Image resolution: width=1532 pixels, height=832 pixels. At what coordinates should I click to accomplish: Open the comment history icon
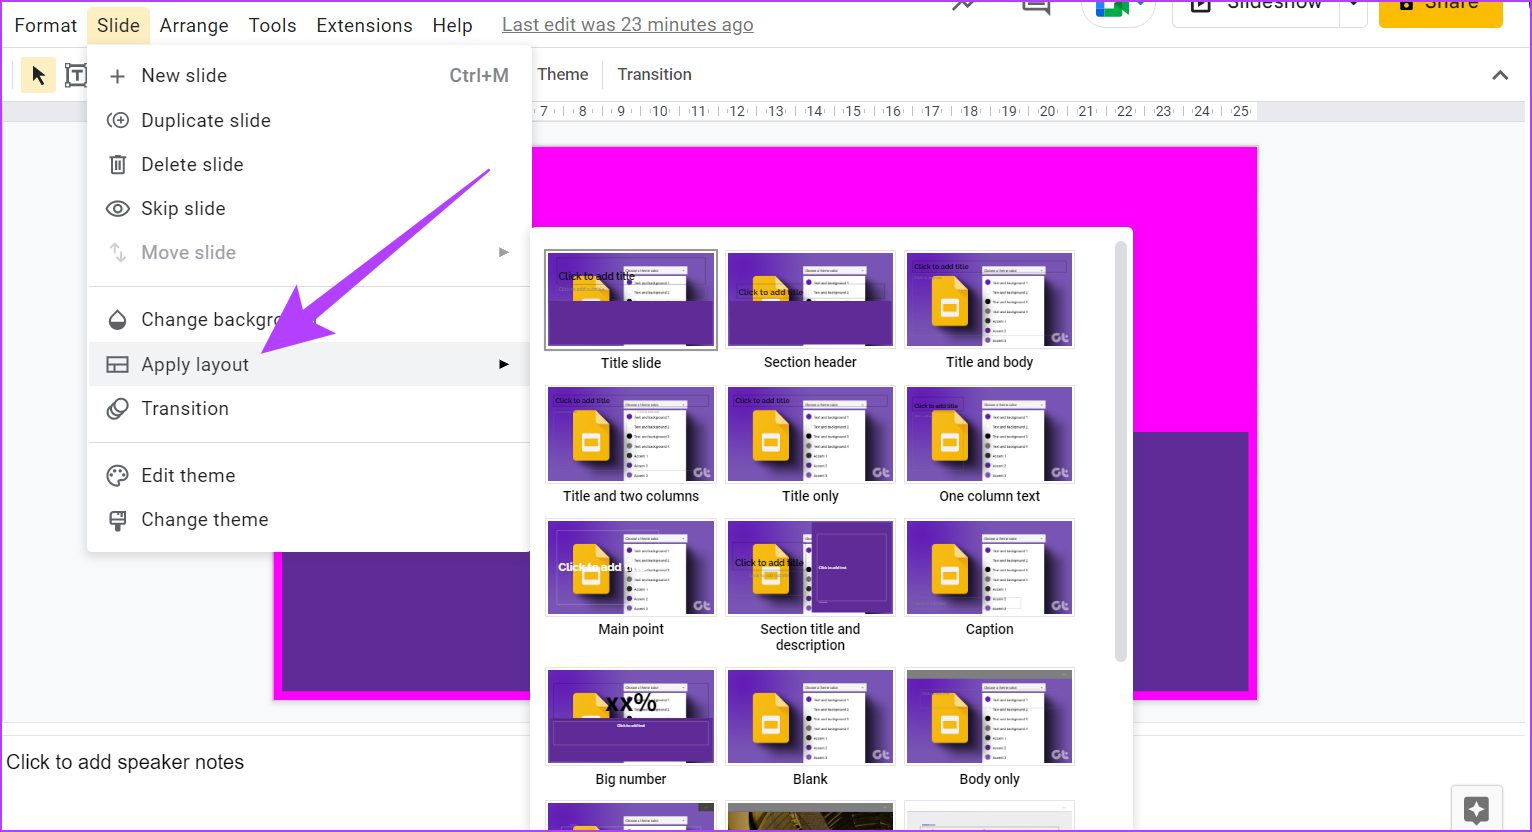coord(1035,6)
